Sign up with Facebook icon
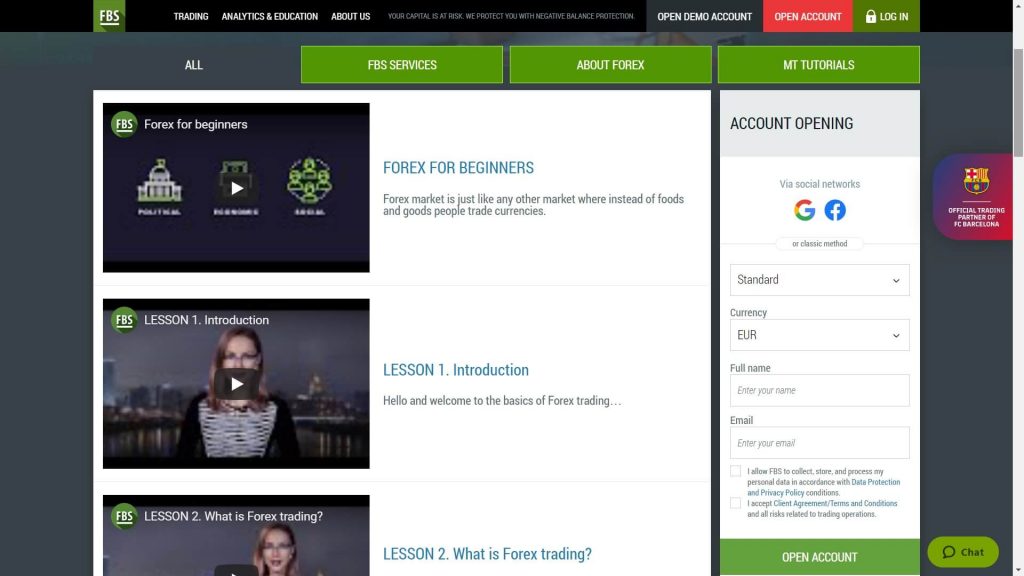The image size is (1024, 576). point(835,210)
